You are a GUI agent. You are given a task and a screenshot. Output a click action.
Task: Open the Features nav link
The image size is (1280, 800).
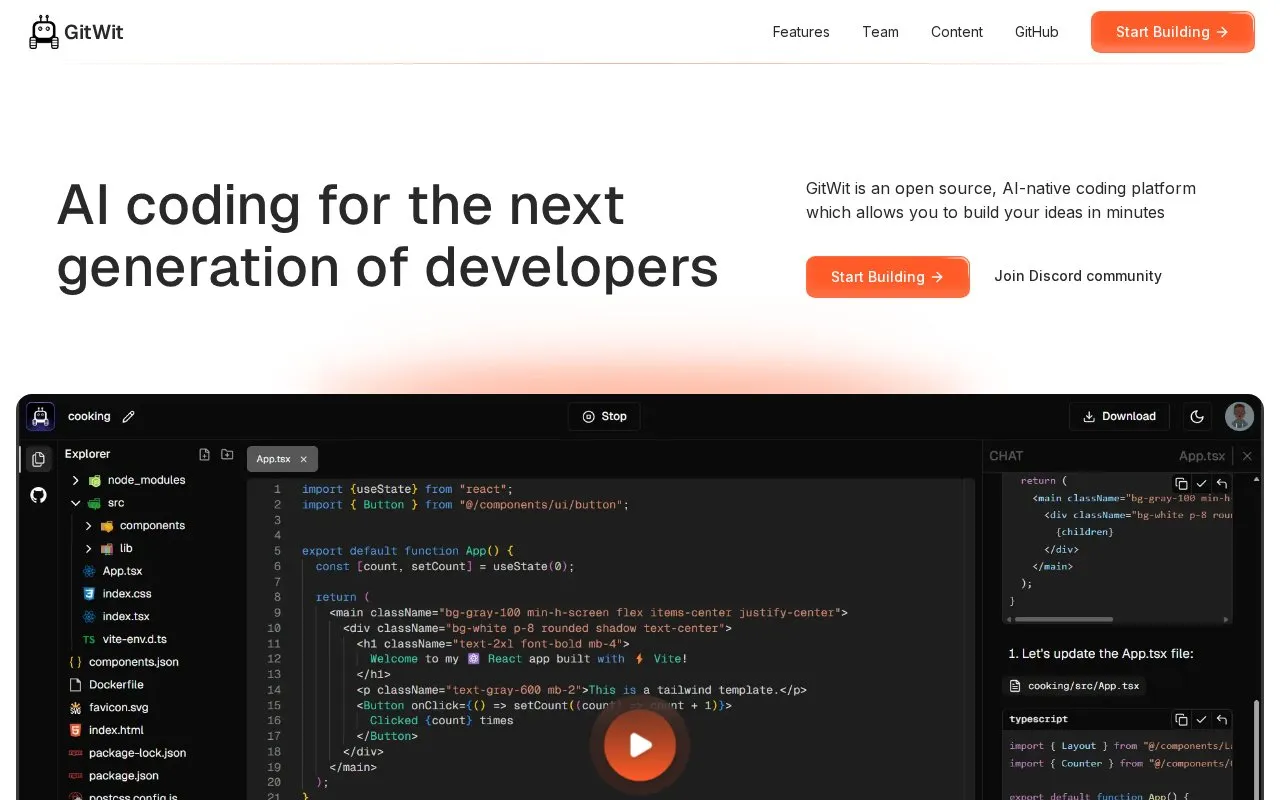coord(801,32)
